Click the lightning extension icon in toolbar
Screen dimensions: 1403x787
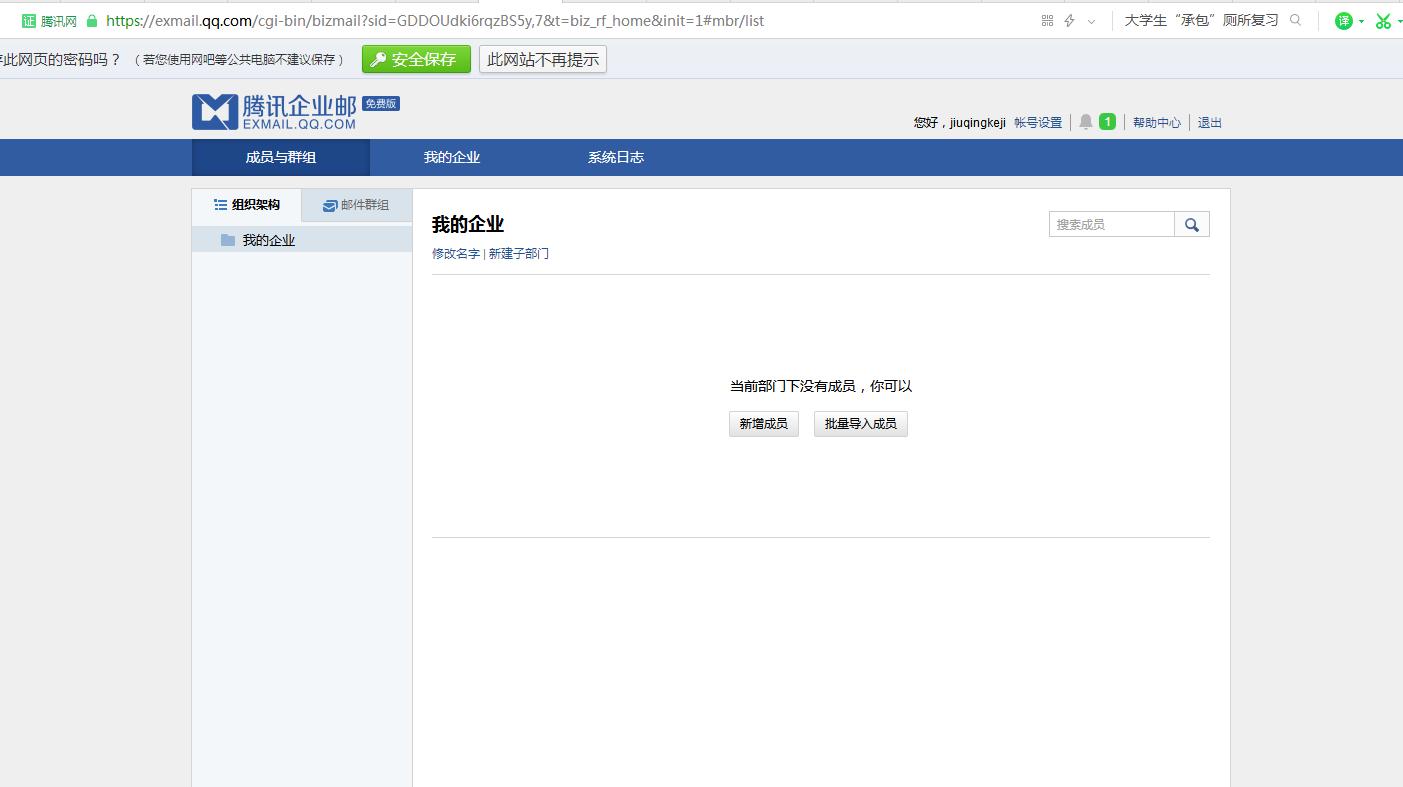[x=1068, y=20]
